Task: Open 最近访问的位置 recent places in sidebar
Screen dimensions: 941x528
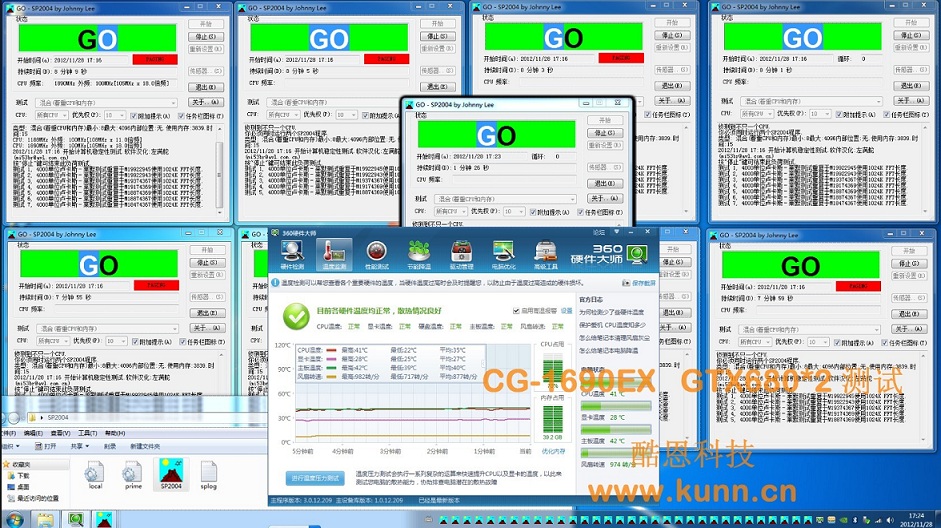Action: click(34, 499)
